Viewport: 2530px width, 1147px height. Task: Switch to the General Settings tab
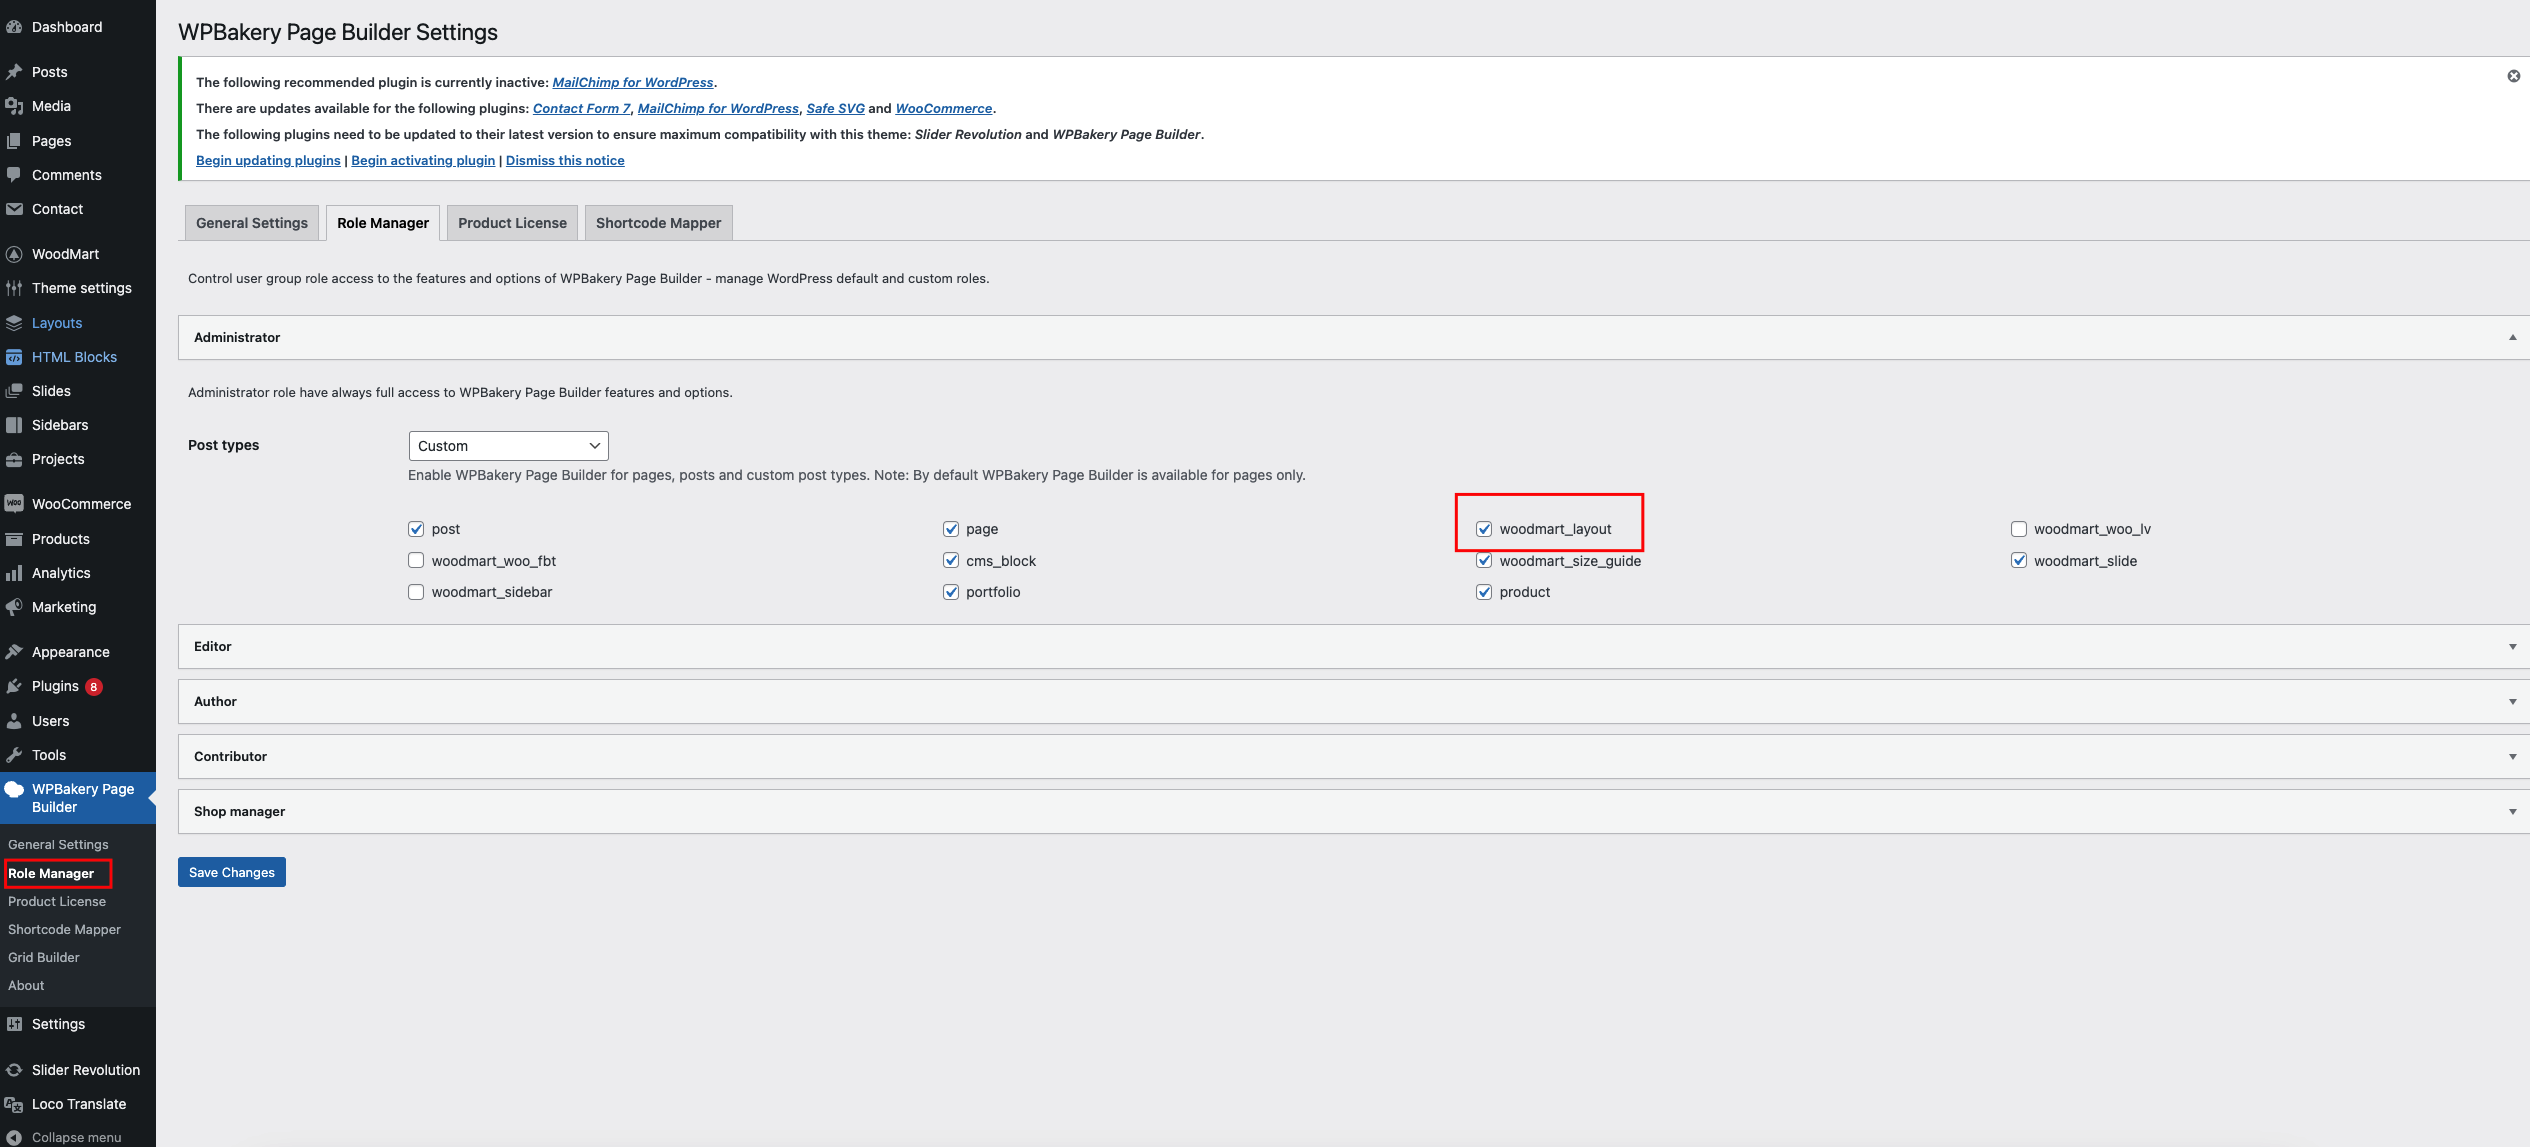coord(252,223)
